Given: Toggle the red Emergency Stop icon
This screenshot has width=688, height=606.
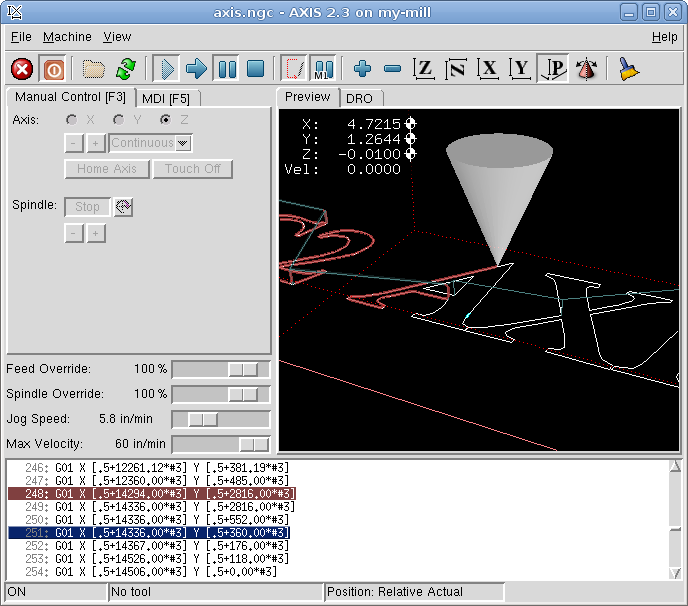Looking at the screenshot, I should pyautogui.click(x=22, y=69).
